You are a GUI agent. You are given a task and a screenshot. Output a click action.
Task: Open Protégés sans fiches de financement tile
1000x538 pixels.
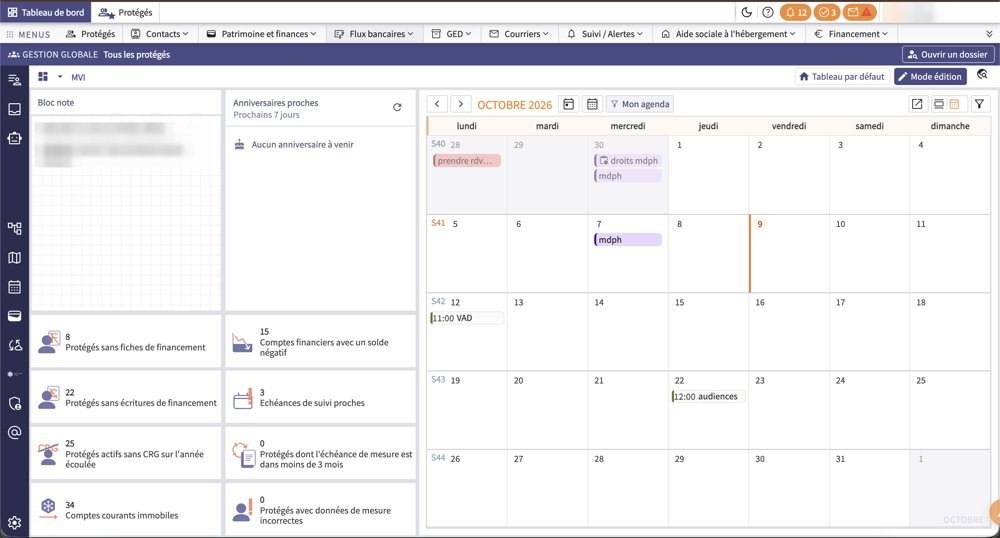126,342
